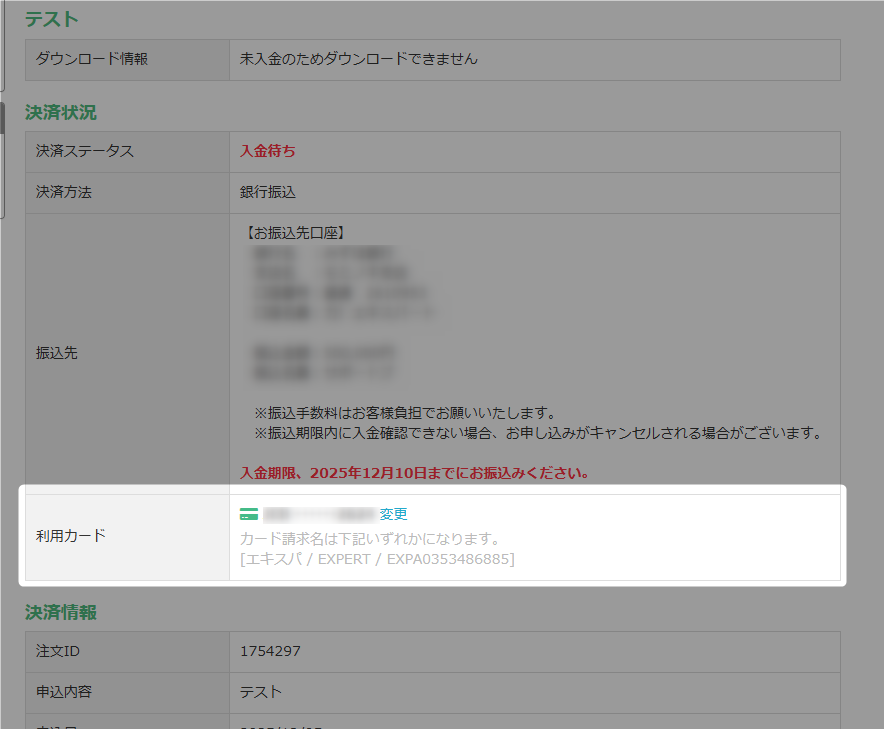Click the 決済情報 section heading
The height and width of the screenshot is (729, 884).
tap(61, 612)
